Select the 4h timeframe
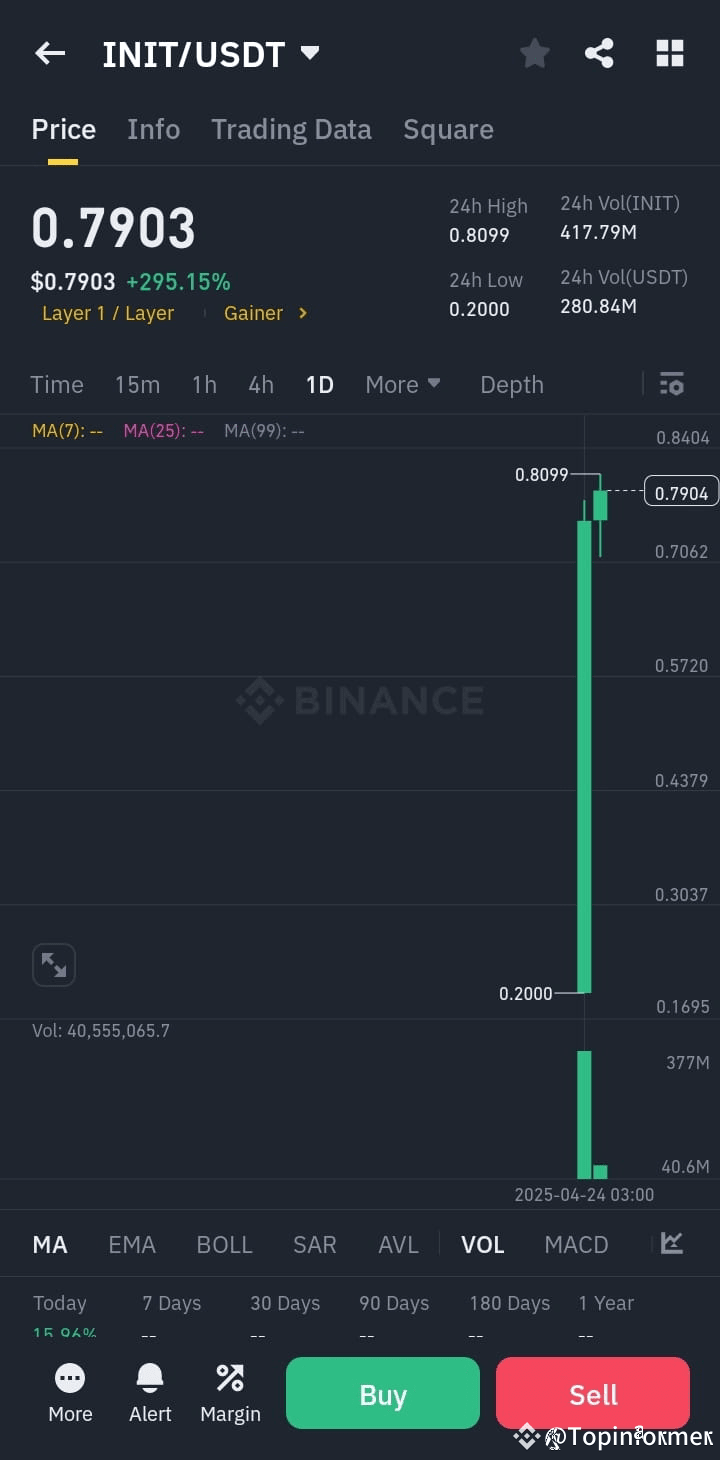720x1460 pixels. 261,384
